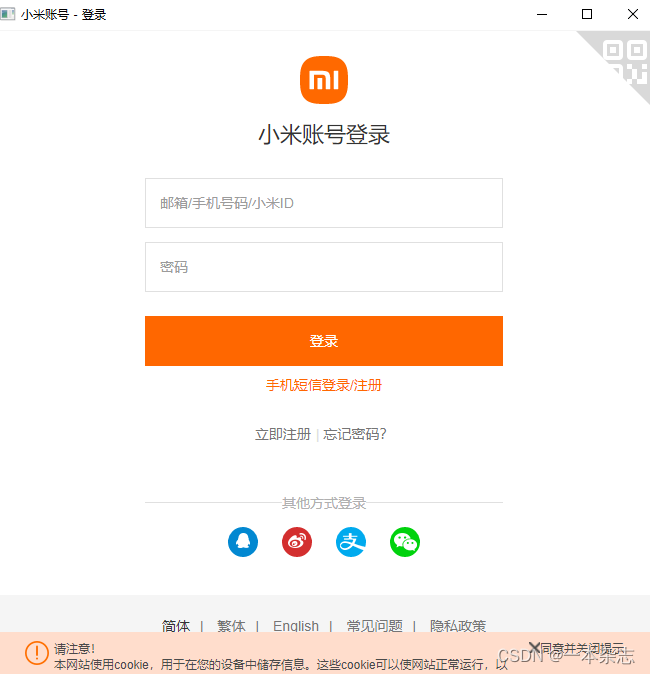Viewport: 650px width, 674px height.
Task: Open 立即注册 registration link
Action: tap(283, 434)
